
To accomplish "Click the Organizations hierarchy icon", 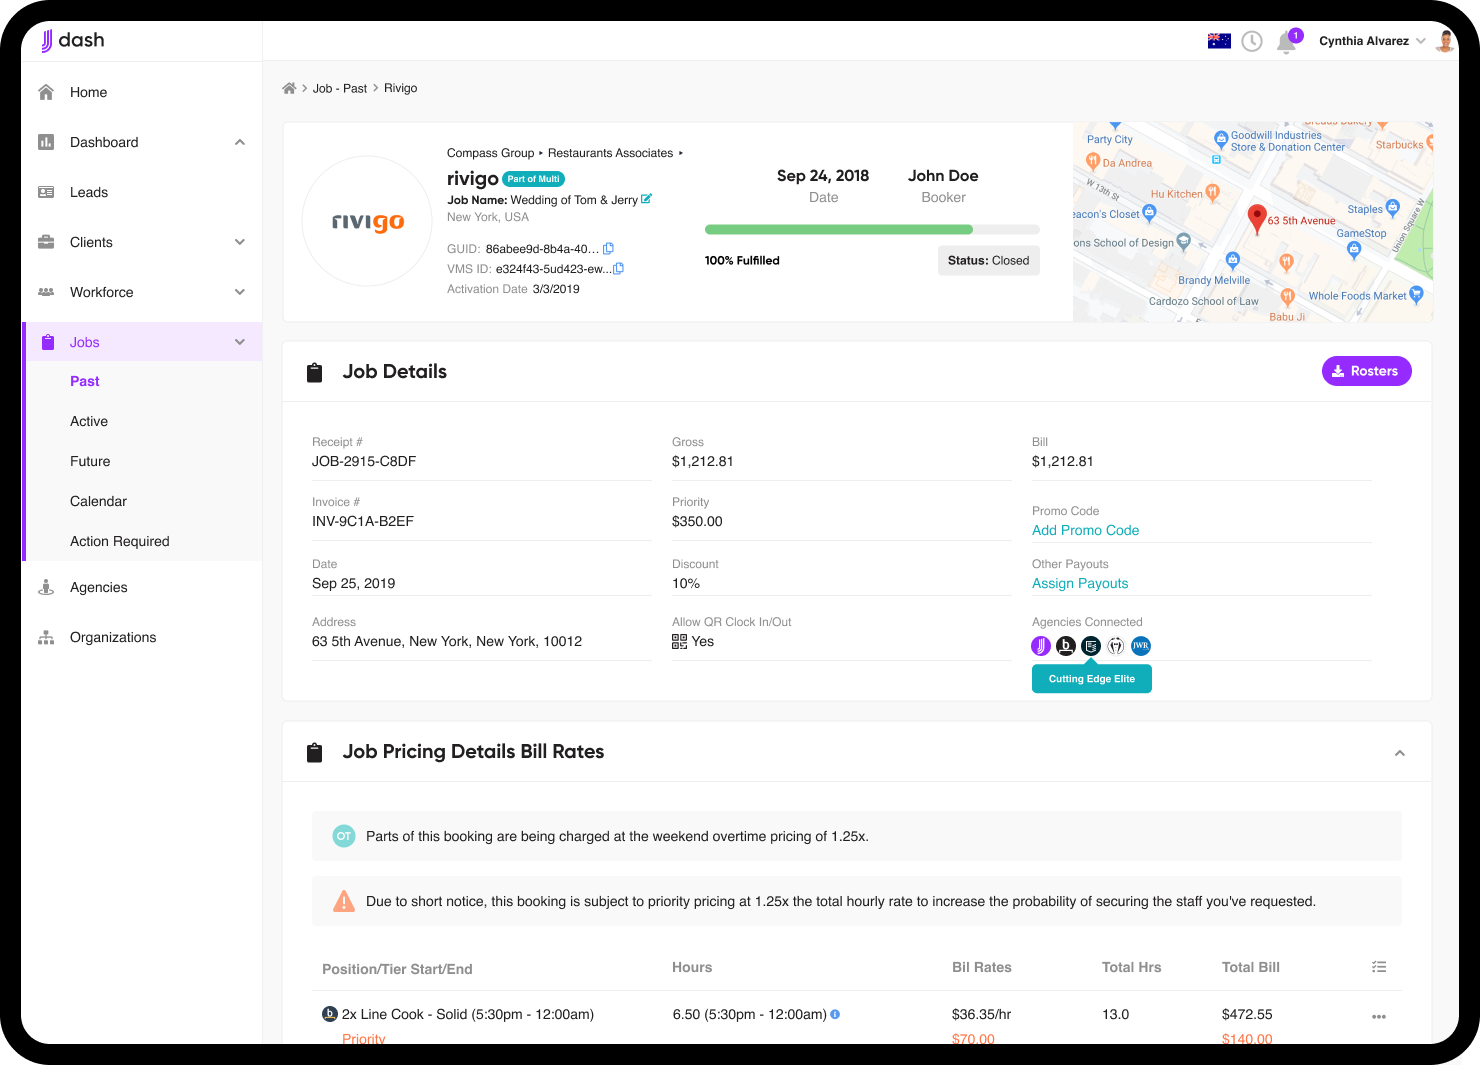I will pos(46,637).
